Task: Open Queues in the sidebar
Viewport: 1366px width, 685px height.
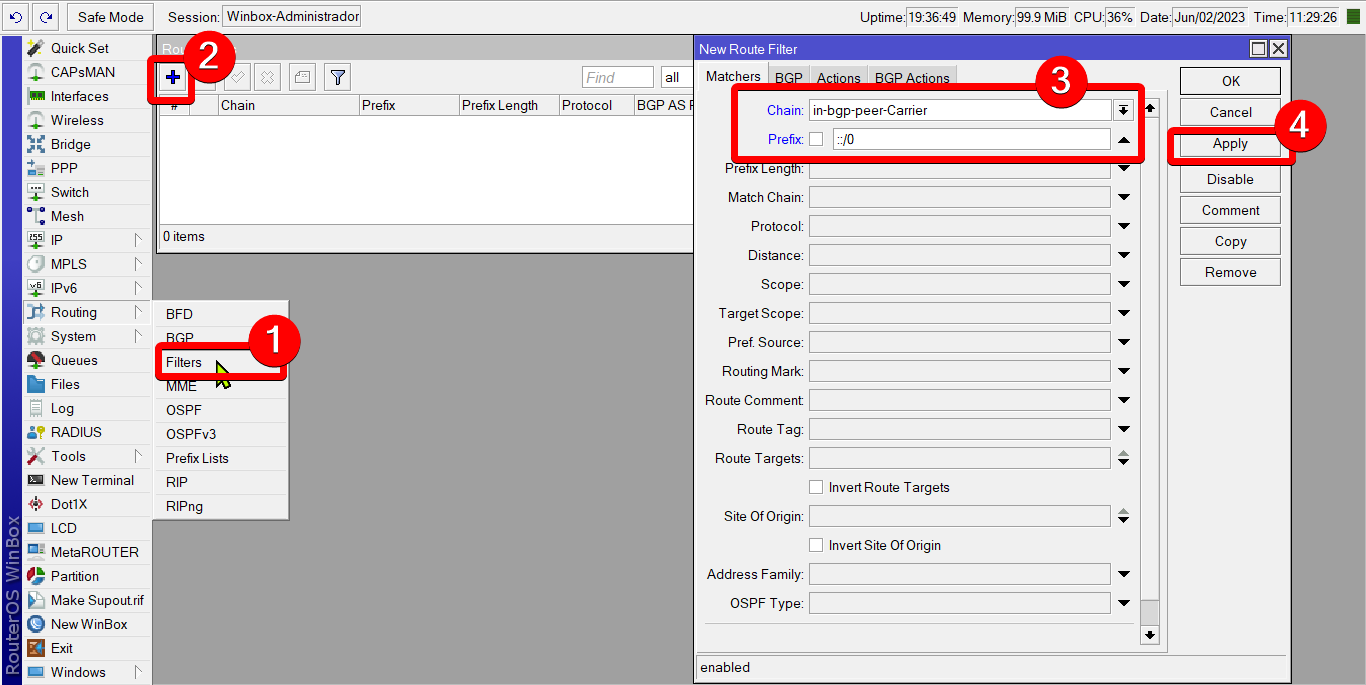Action: coord(87,360)
